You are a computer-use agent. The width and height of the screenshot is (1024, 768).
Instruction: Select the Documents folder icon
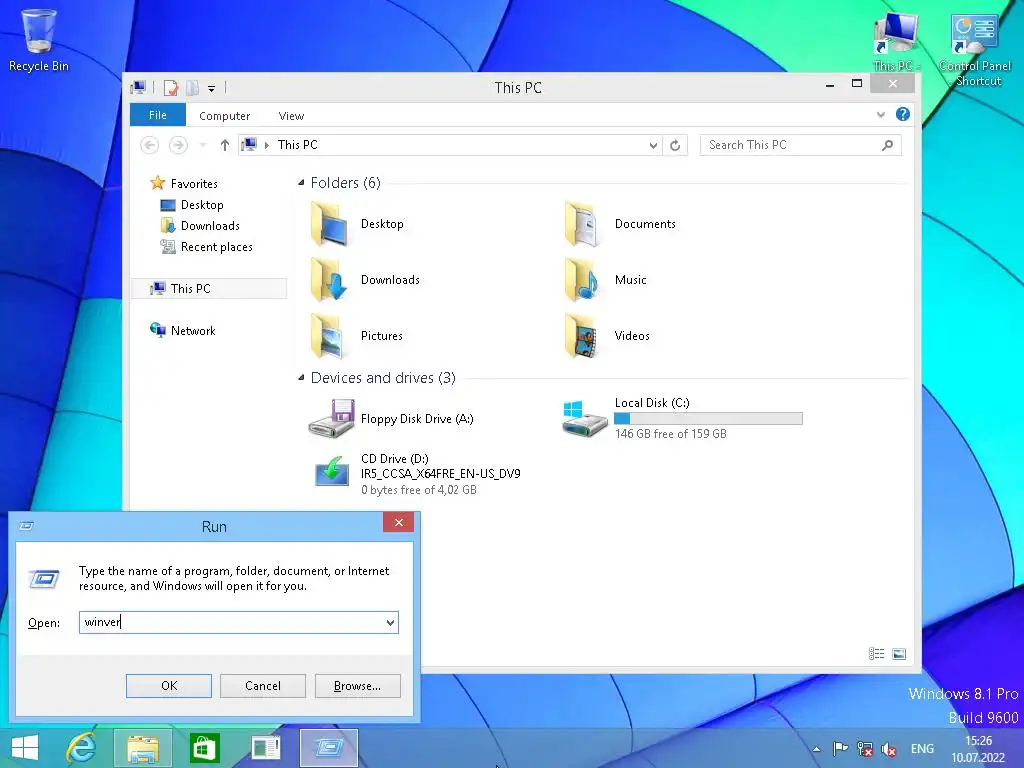(583, 223)
